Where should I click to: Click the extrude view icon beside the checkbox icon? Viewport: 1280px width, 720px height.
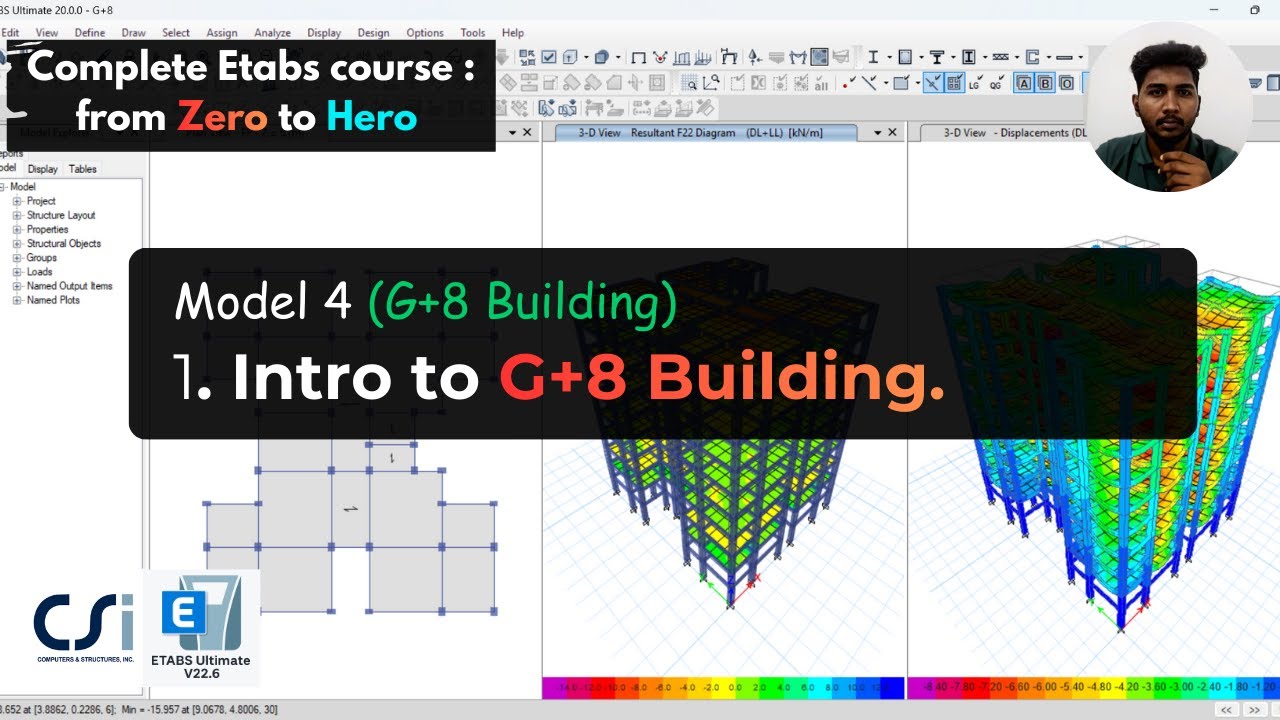pos(570,57)
